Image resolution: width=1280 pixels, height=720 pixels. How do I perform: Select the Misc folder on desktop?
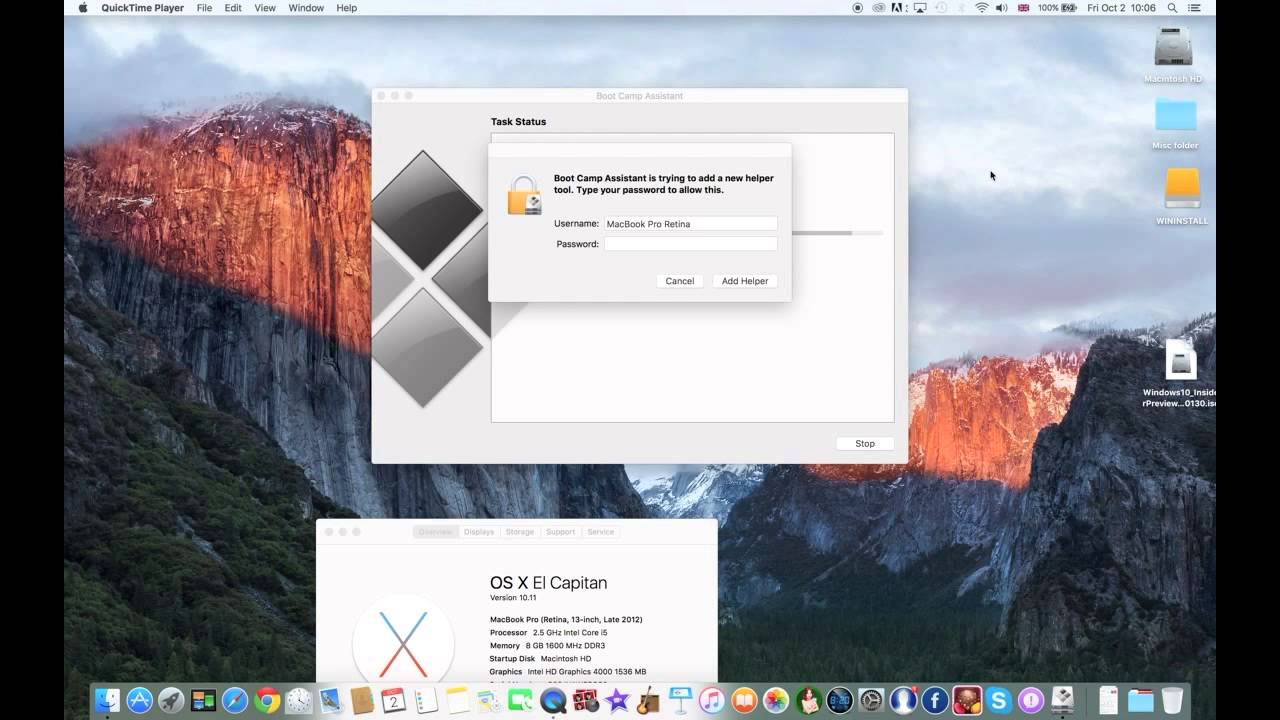(1175, 123)
